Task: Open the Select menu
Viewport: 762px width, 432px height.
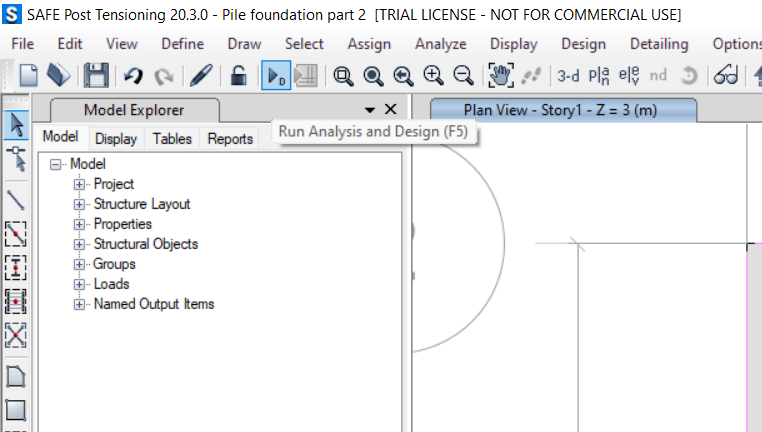Action: [x=304, y=44]
